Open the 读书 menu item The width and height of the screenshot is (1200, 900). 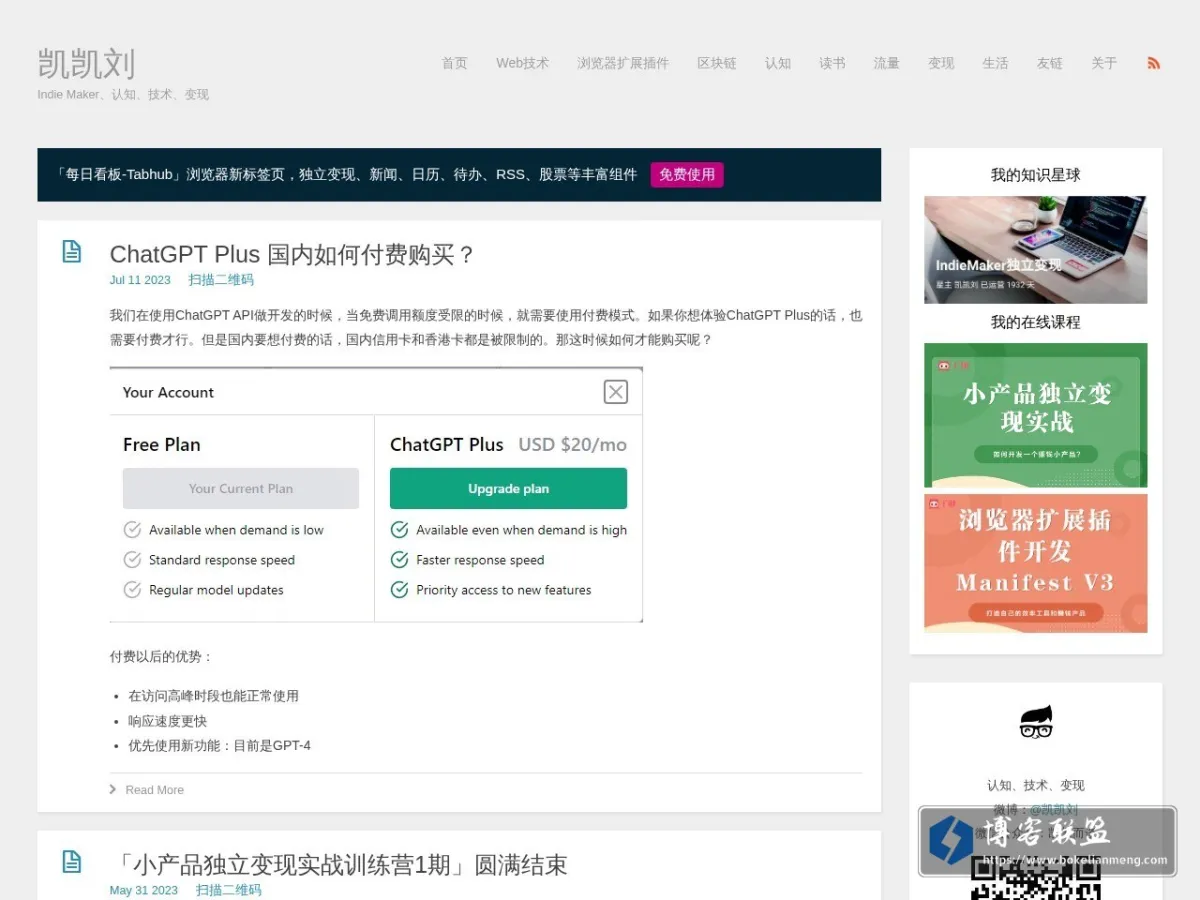[832, 63]
